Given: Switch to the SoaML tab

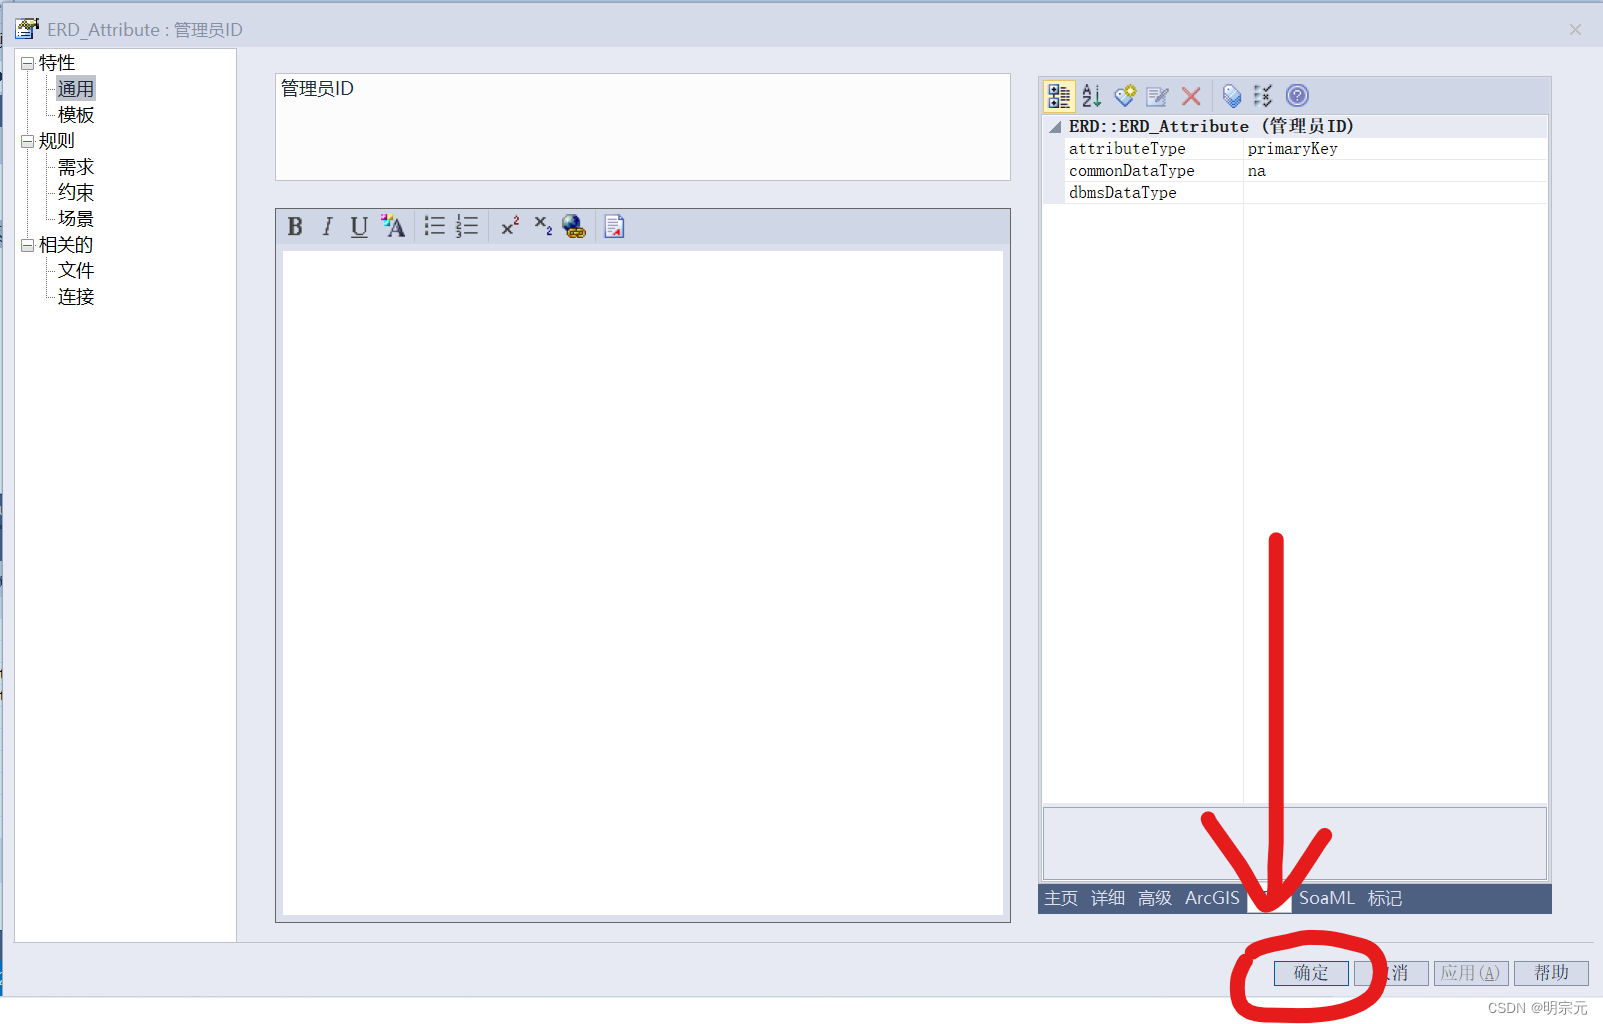Looking at the screenshot, I should tap(1327, 898).
